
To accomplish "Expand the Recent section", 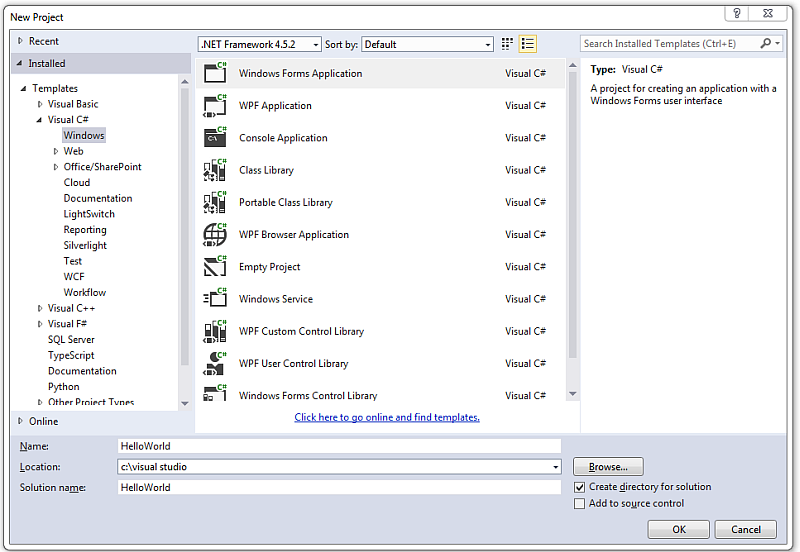I will [20, 41].
